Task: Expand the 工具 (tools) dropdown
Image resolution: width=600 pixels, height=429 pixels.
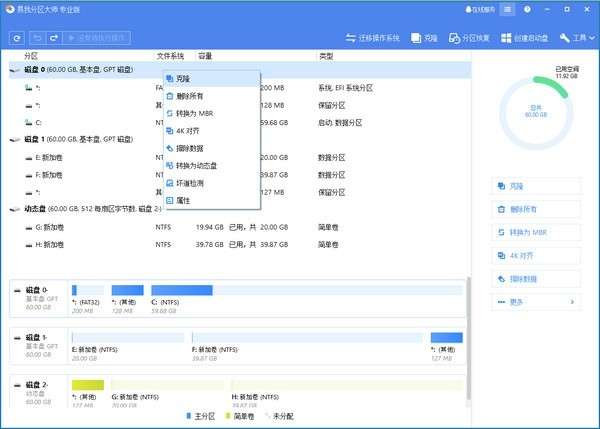Action: pyautogui.click(x=577, y=38)
